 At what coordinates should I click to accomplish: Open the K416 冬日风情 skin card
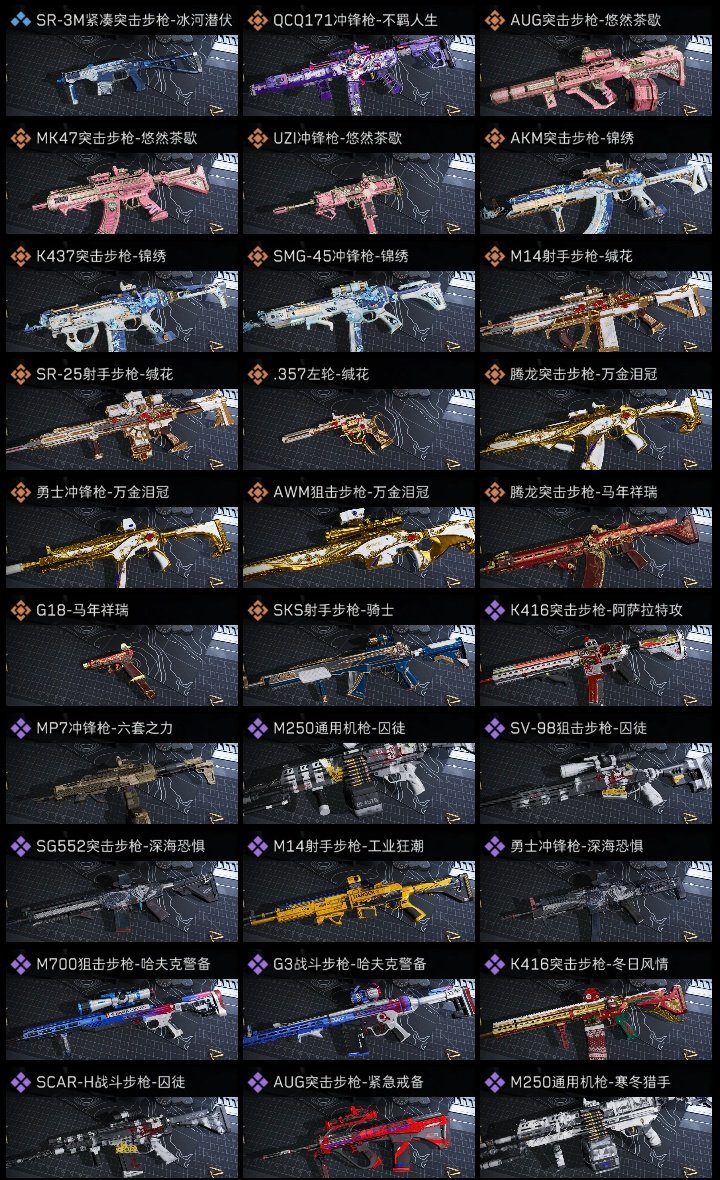pos(596,1008)
